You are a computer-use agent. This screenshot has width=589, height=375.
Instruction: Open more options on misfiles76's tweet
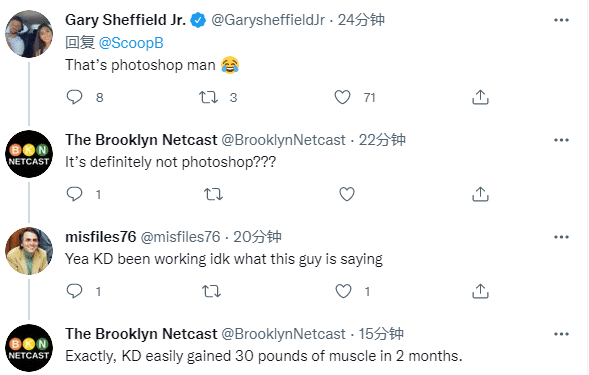point(561,237)
